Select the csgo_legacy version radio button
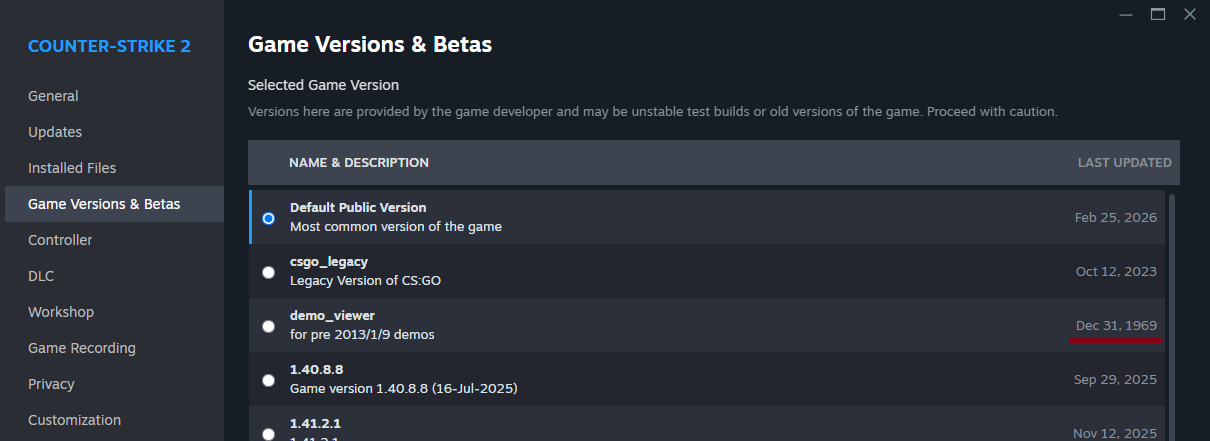Screen dimensions: 1210x441 268,272
